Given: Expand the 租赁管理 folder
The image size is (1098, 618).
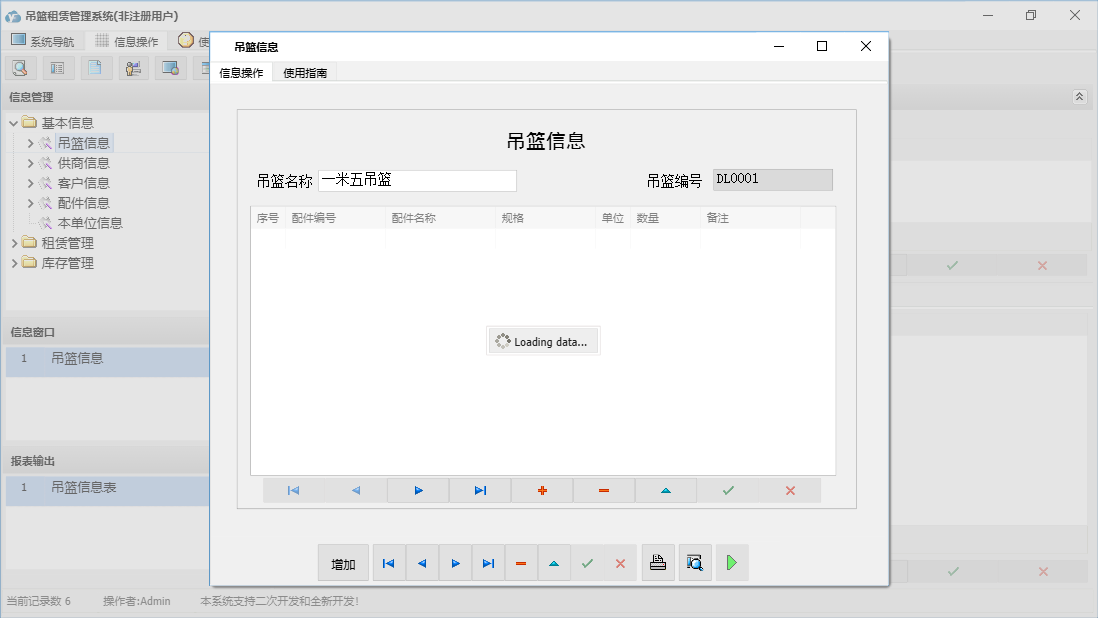Looking at the screenshot, I should click(x=13, y=242).
